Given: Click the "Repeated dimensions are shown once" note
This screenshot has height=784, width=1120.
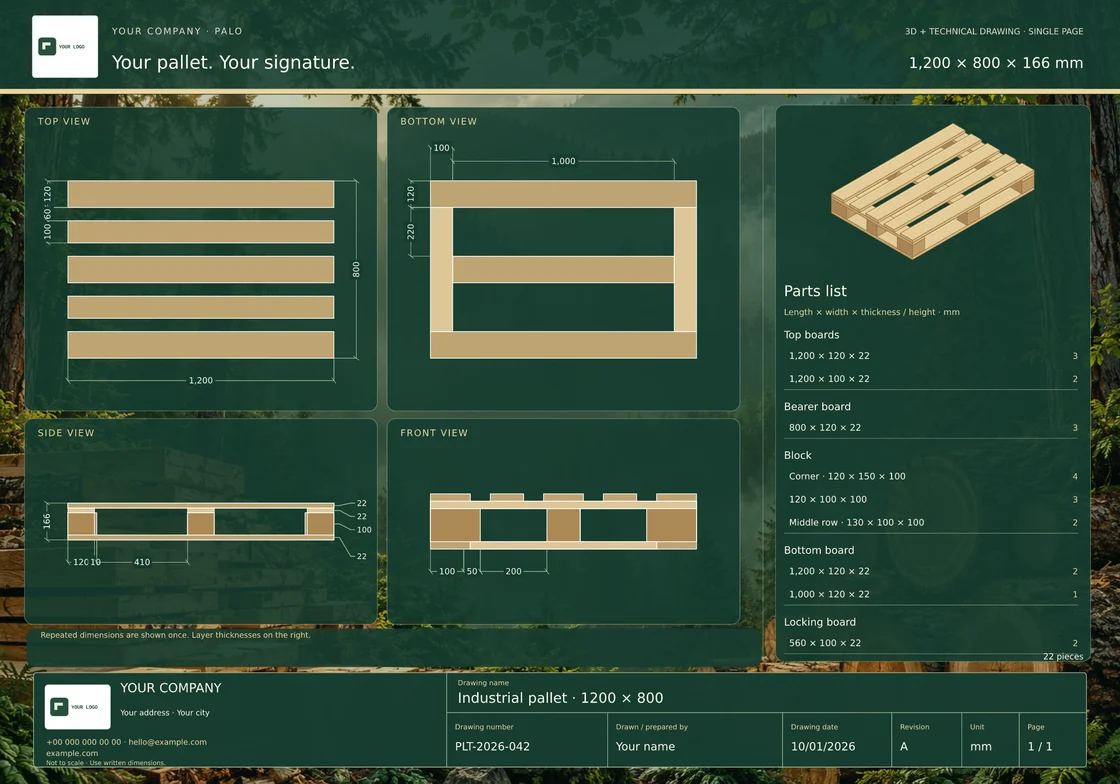Looking at the screenshot, I should coord(176,635).
